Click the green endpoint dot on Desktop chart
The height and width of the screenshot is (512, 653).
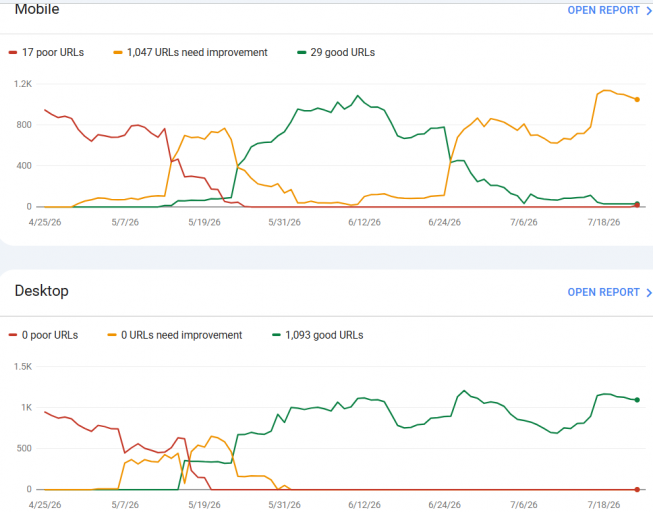tap(637, 400)
